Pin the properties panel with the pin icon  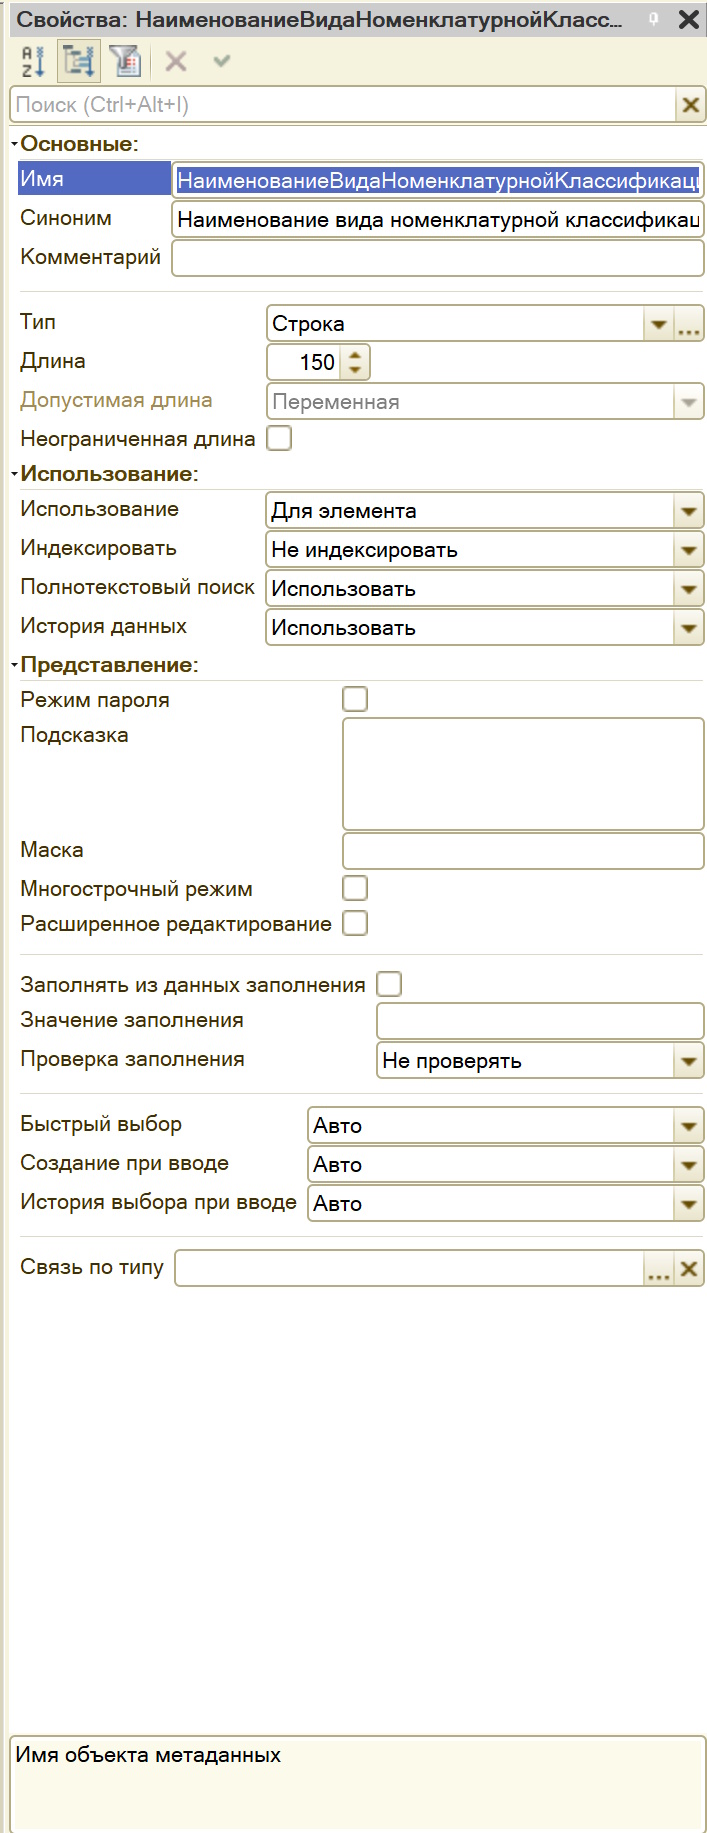tap(654, 19)
